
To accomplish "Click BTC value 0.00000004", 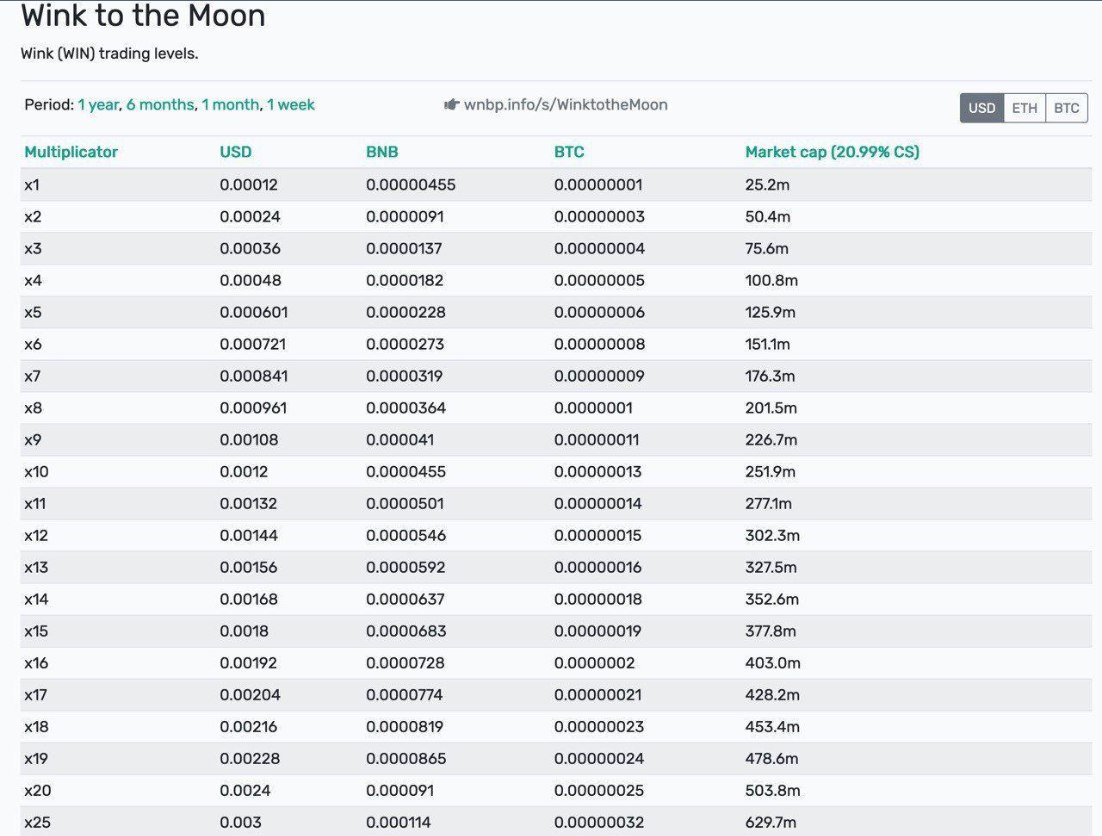I will point(599,249).
